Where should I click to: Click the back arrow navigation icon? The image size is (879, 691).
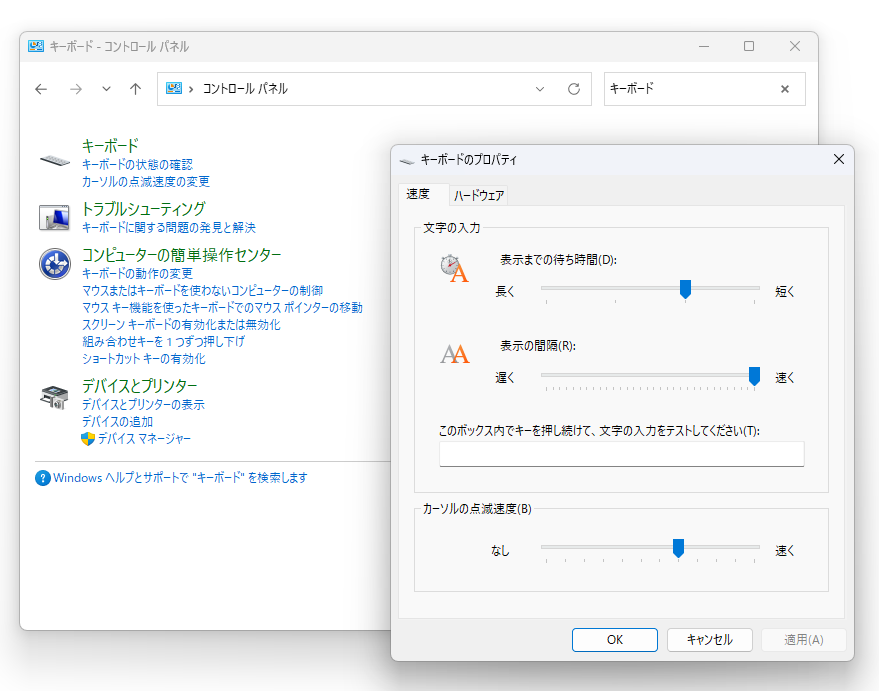40,89
